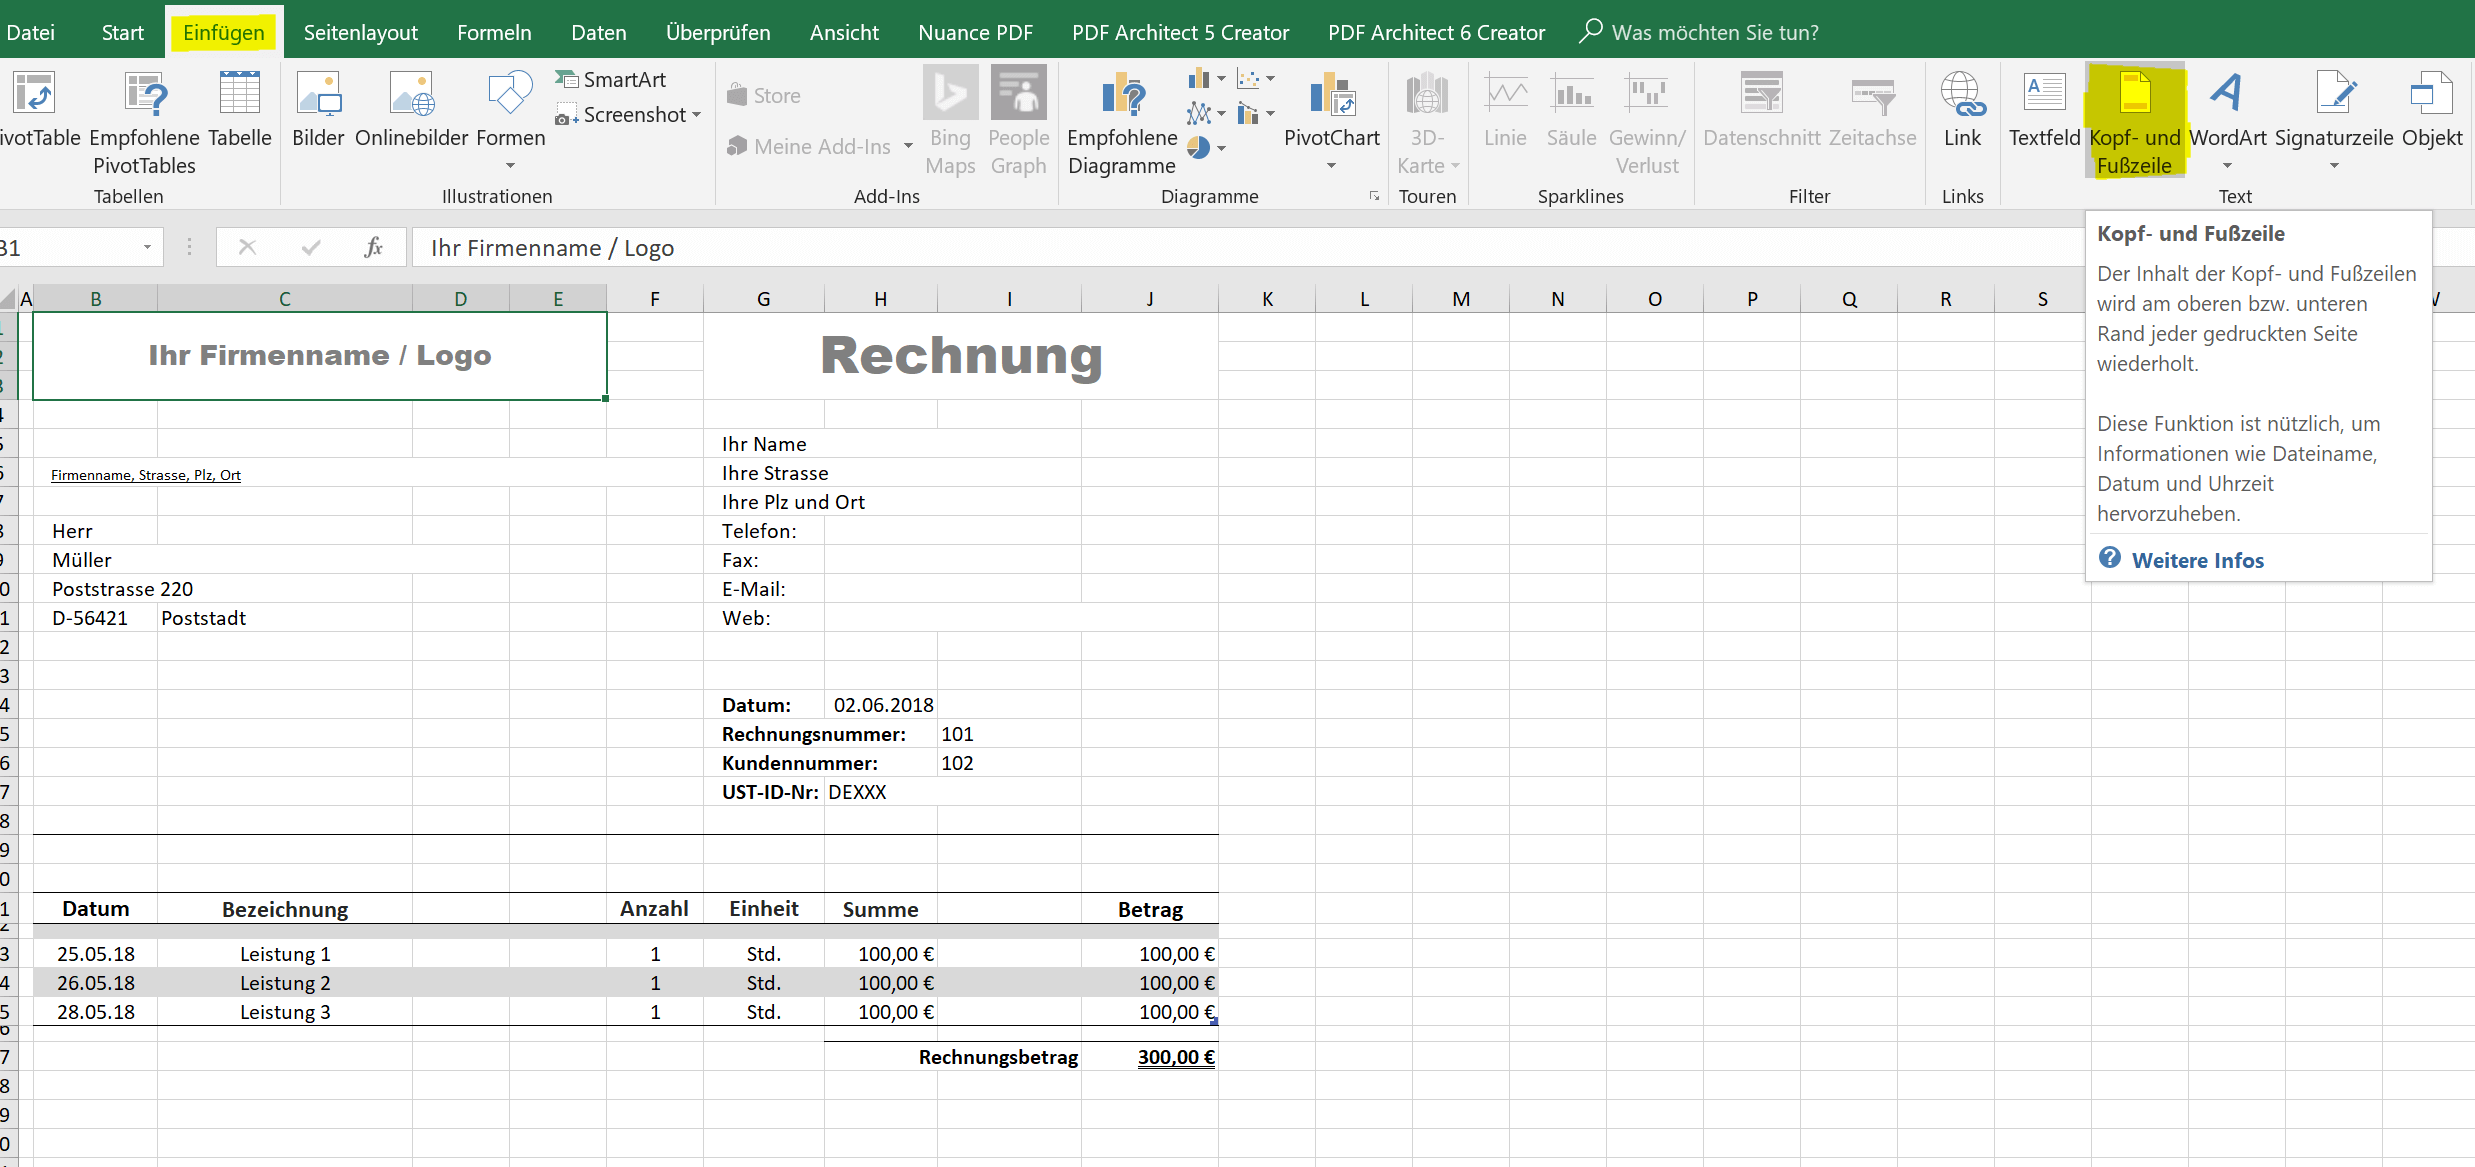Select the 'Bezeichnung' header cell
Image resolution: width=2475 pixels, height=1167 pixels.
285,909
